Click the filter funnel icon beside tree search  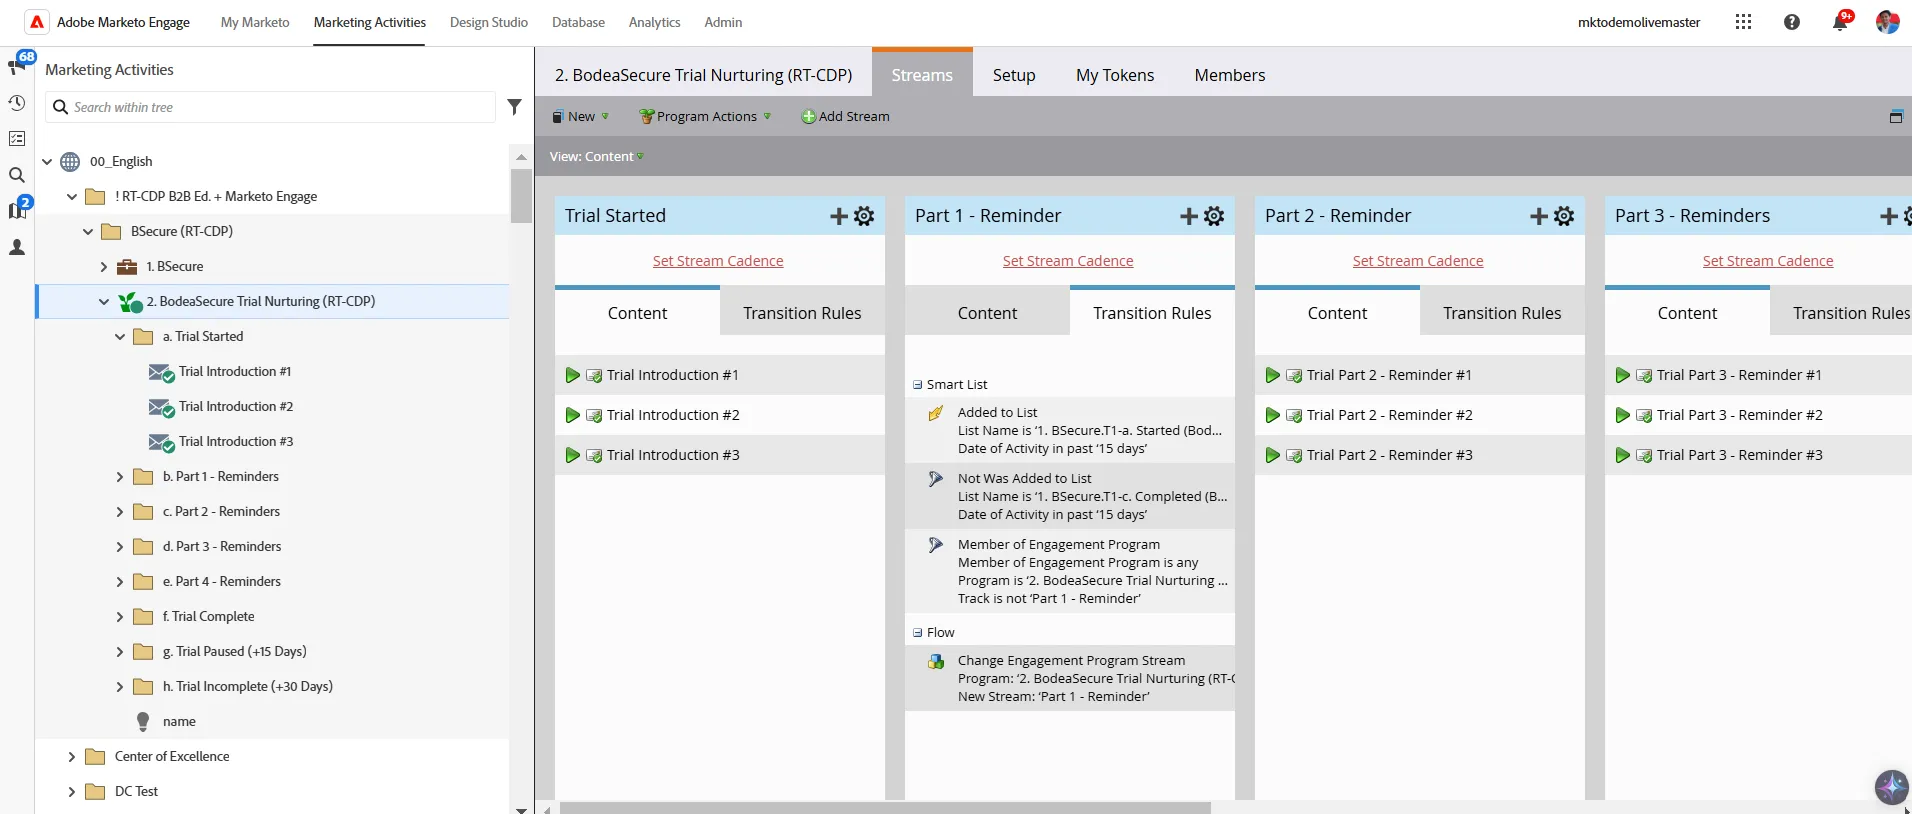click(x=514, y=107)
